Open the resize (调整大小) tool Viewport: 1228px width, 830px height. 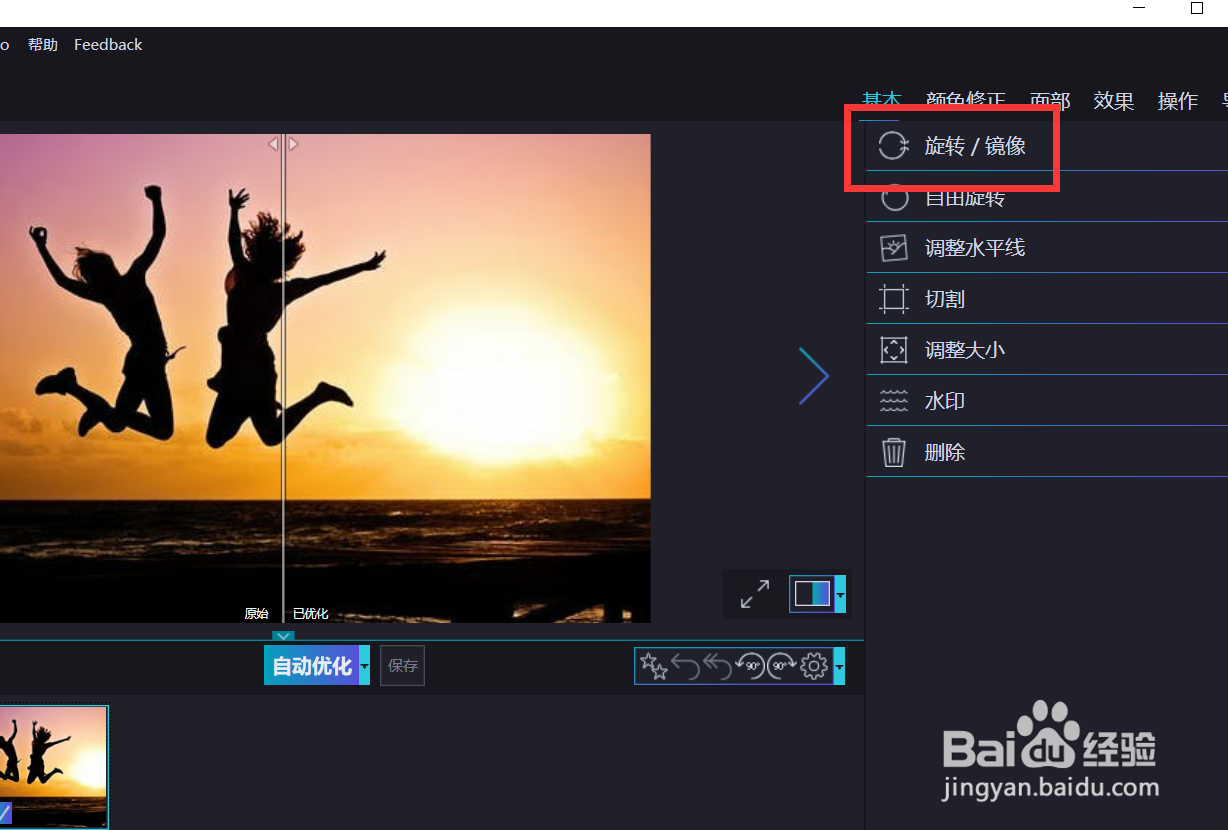(x=1046, y=350)
